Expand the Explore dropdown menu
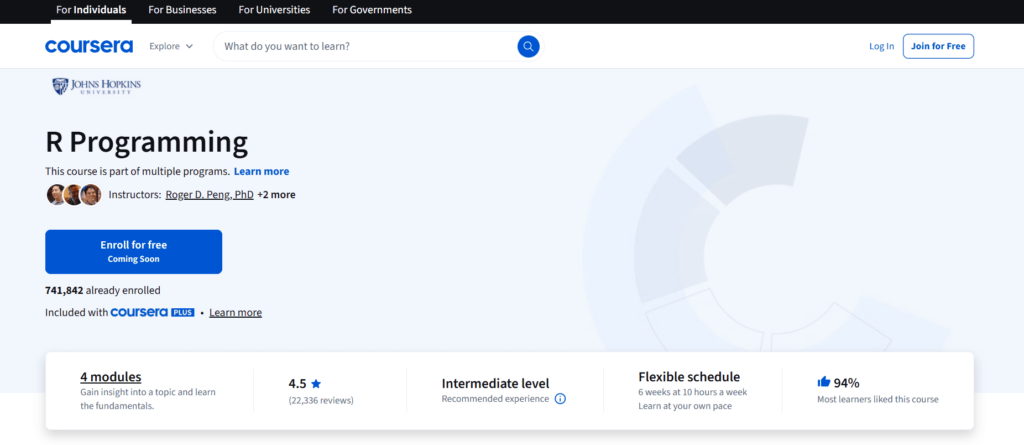The image size is (1024, 445). [x=171, y=46]
